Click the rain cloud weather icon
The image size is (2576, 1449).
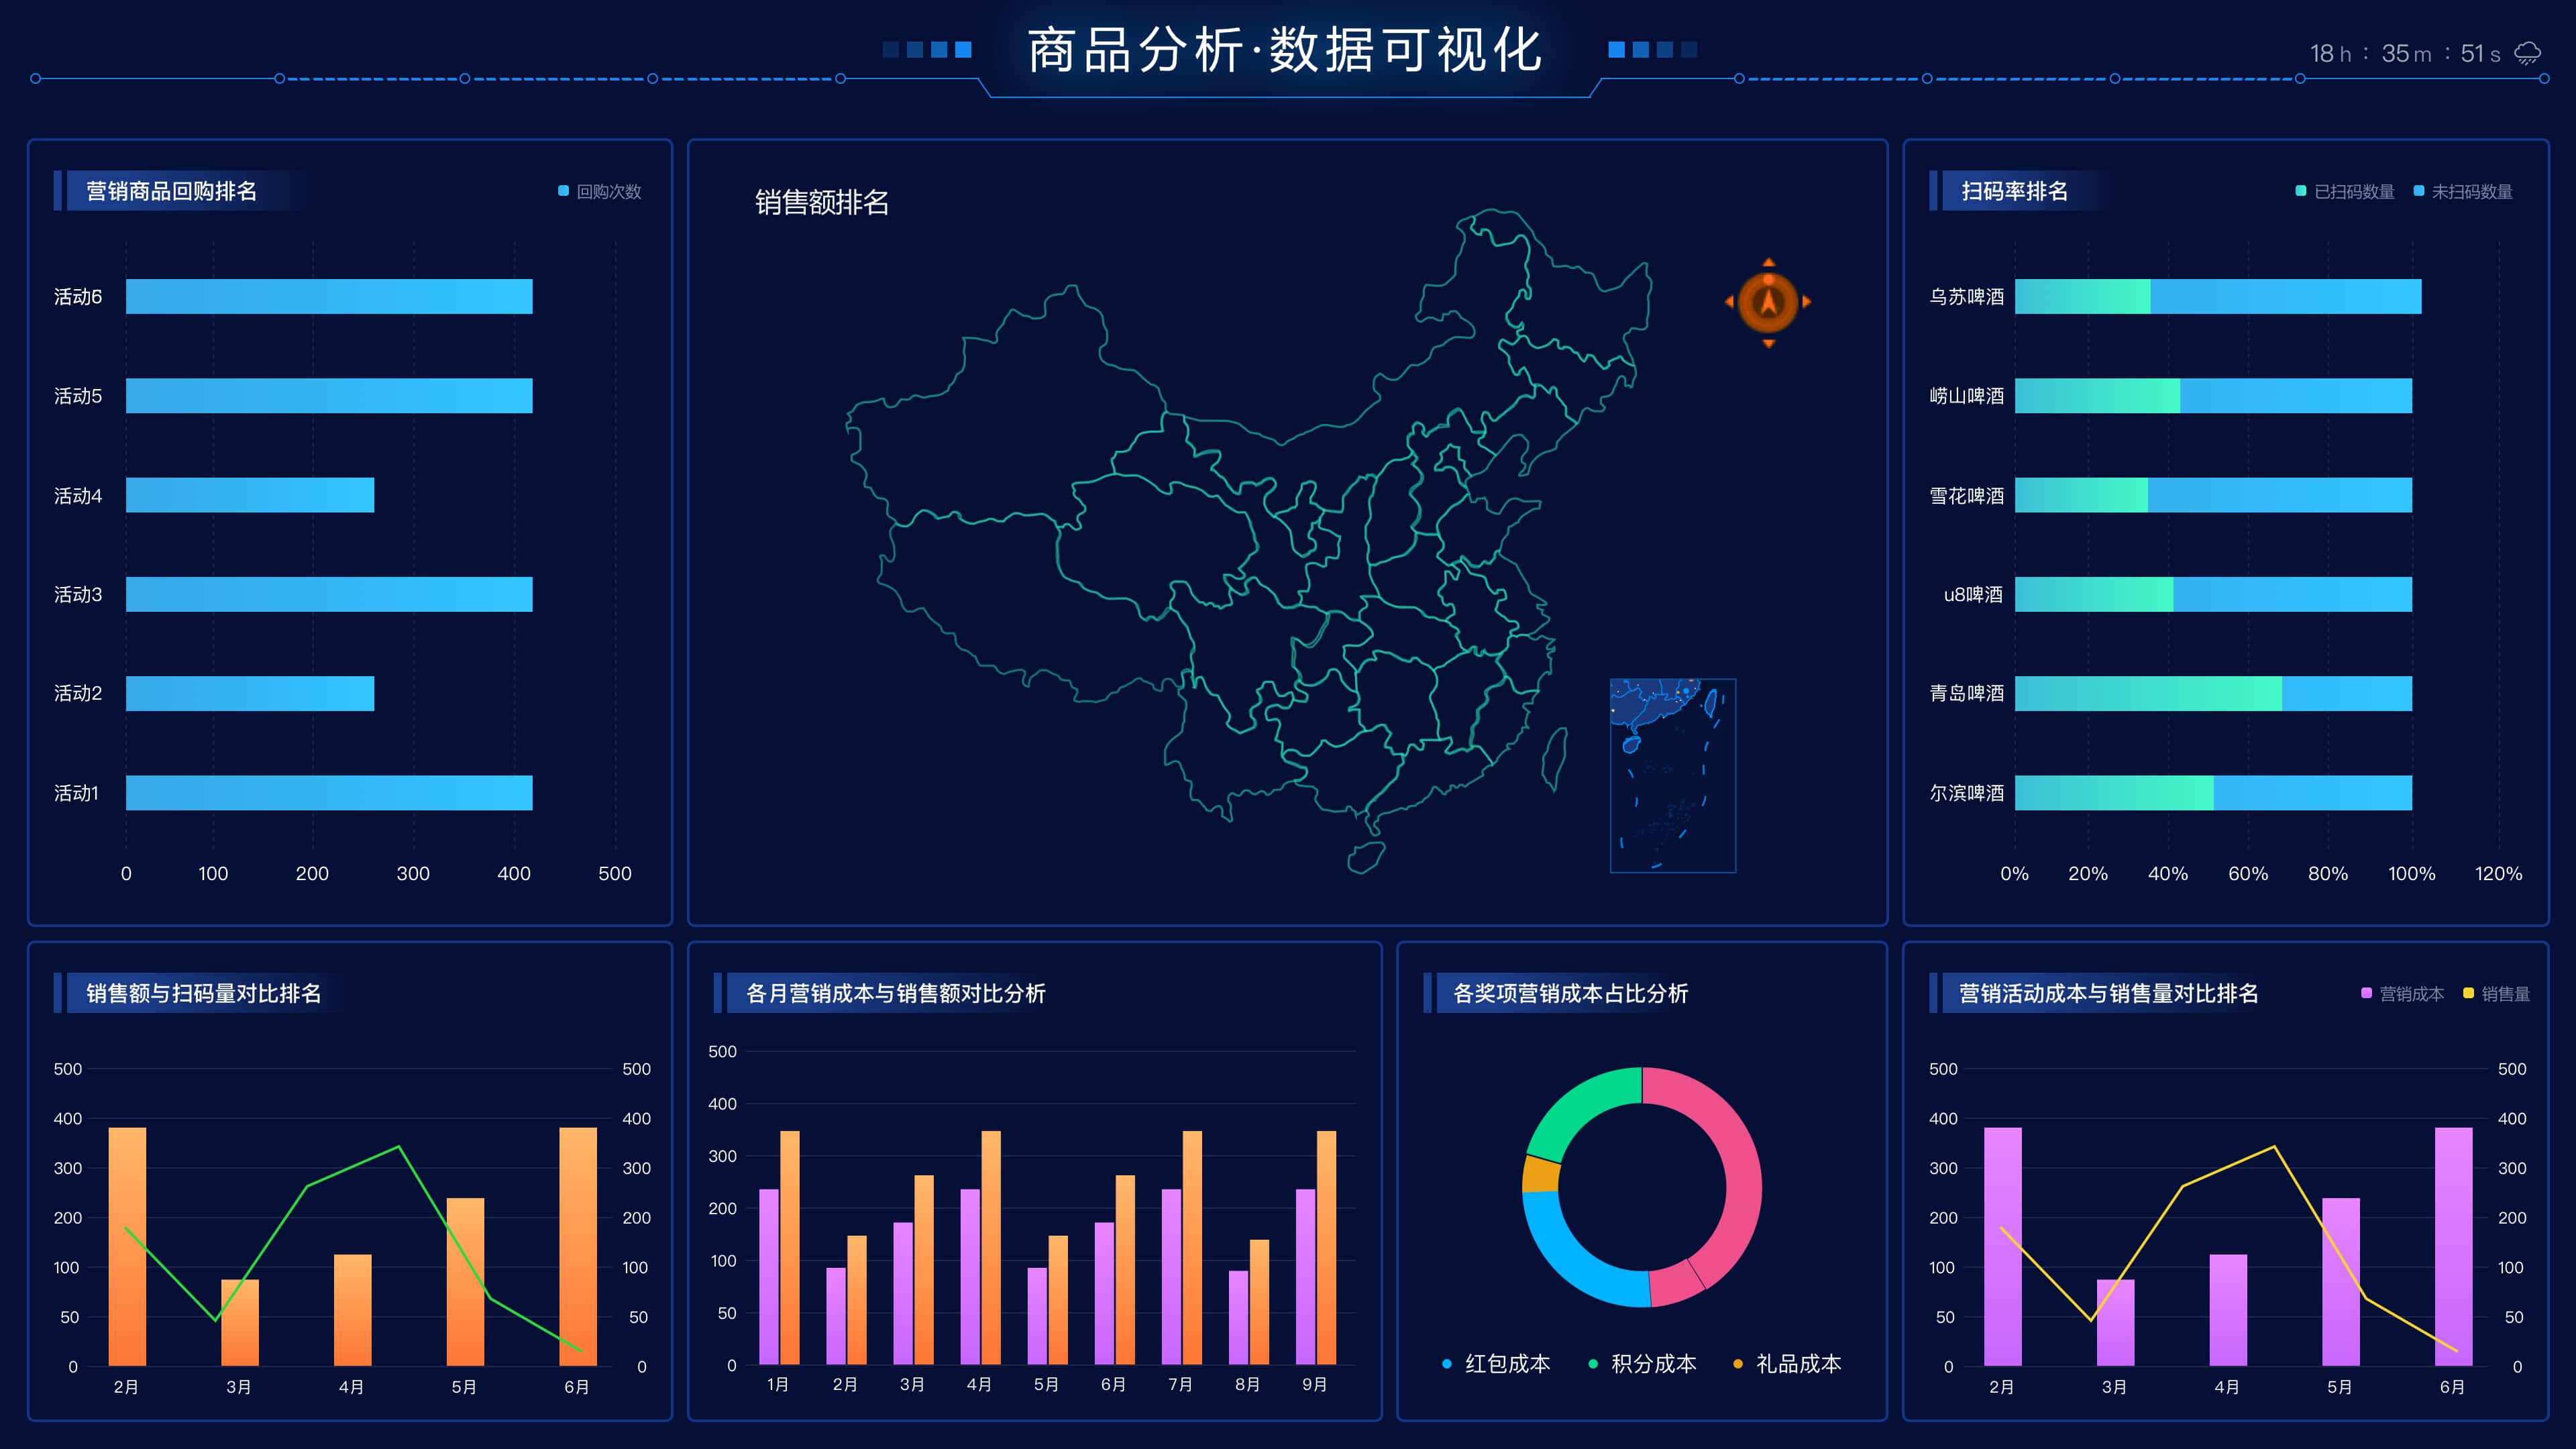(x=2527, y=53)
